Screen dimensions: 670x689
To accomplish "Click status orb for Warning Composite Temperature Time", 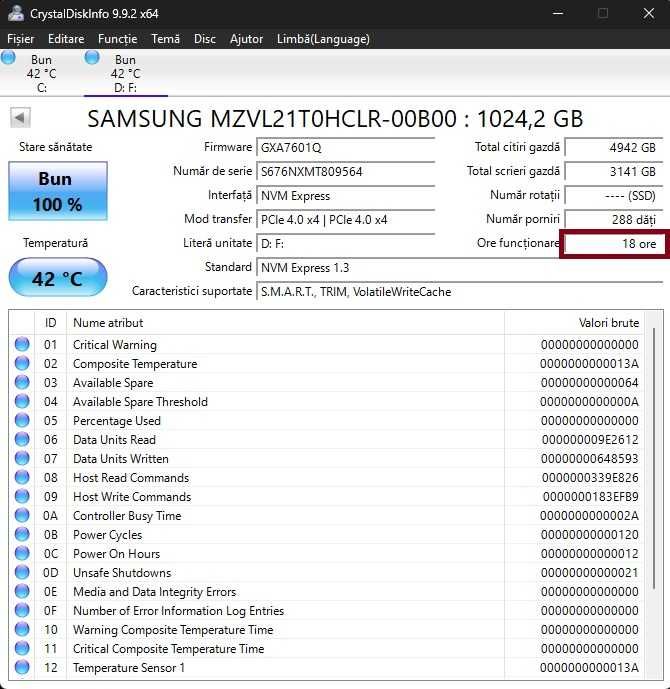I will [x=22, y=629].
